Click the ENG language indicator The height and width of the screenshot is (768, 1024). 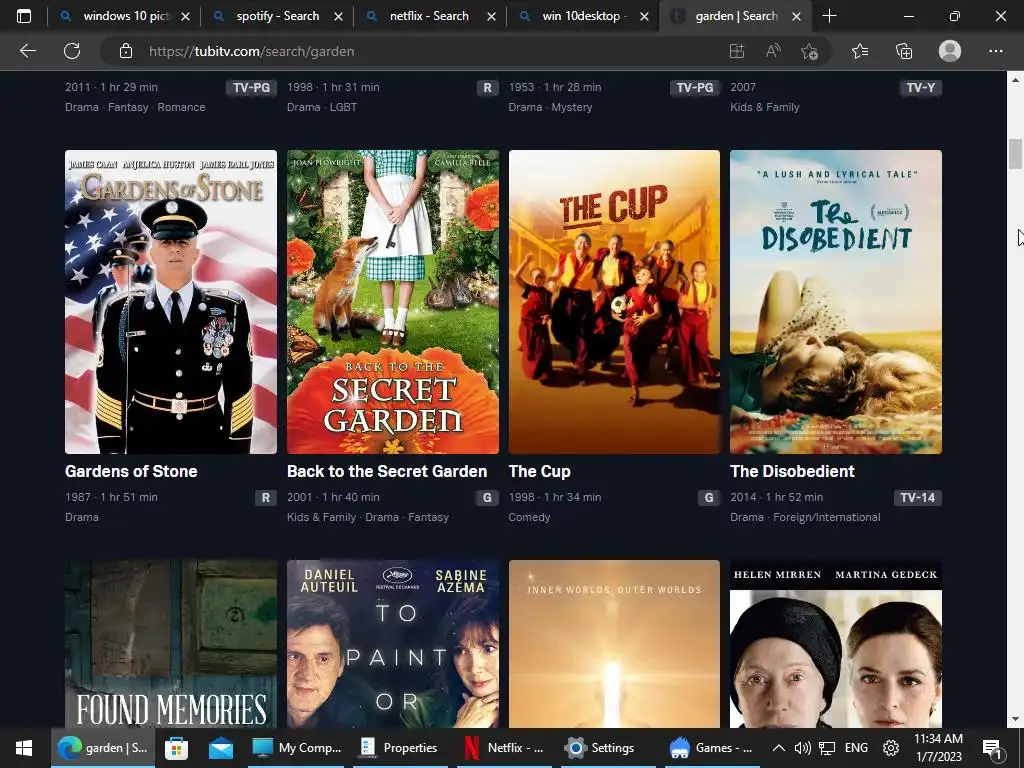856,748
